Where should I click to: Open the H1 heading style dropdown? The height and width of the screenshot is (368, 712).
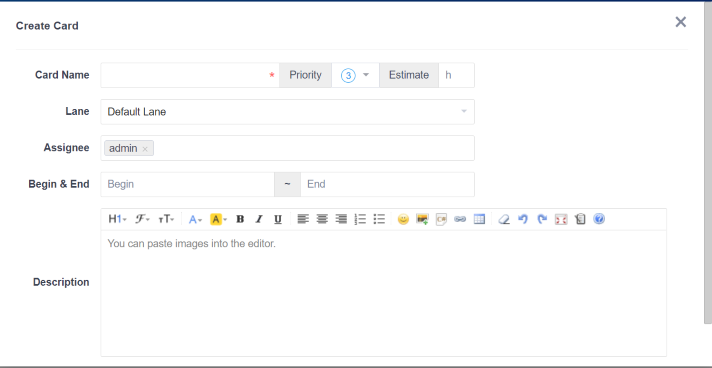point(117,219)
